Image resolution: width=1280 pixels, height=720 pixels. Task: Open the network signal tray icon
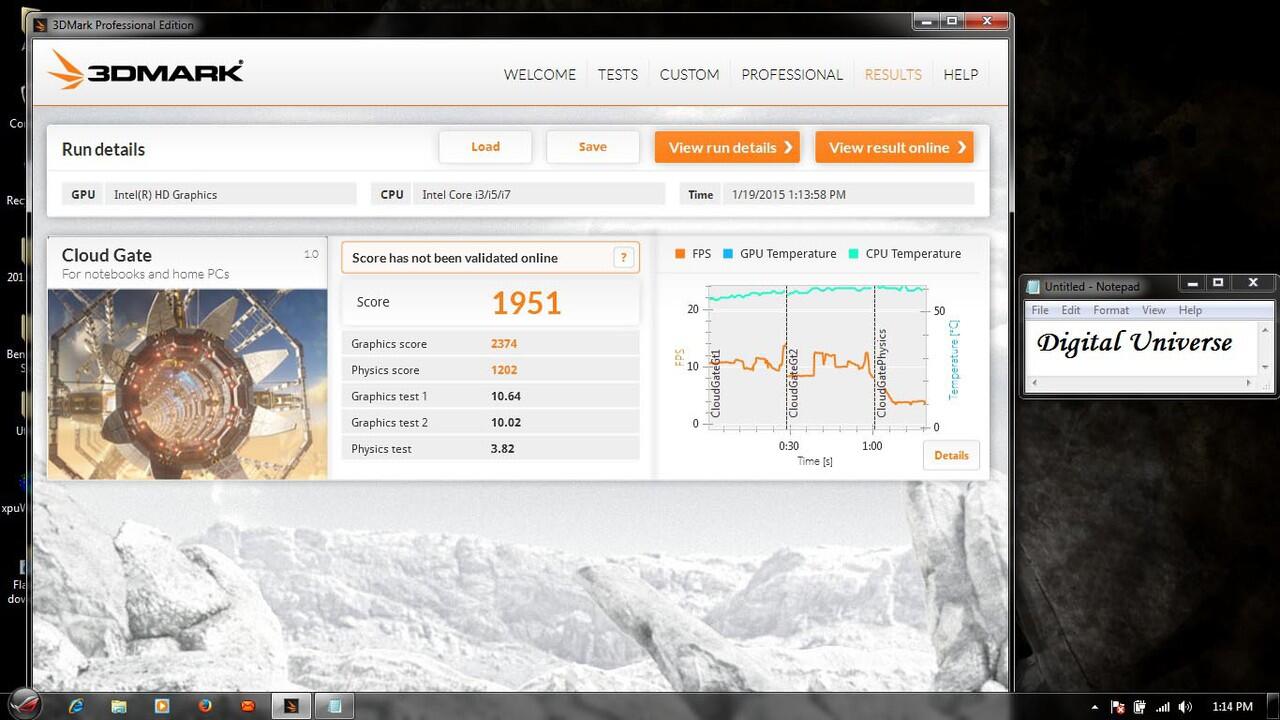1162,707
